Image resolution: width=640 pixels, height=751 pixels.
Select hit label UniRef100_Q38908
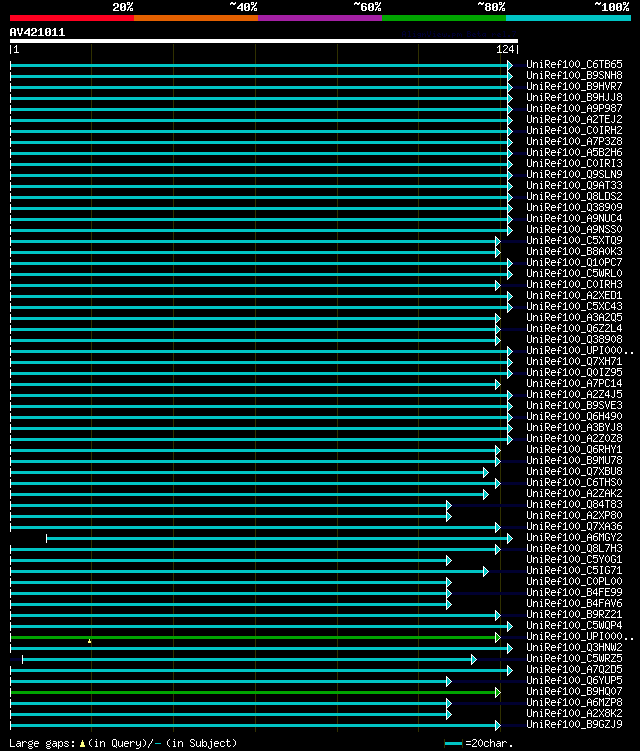coord(574,340)
